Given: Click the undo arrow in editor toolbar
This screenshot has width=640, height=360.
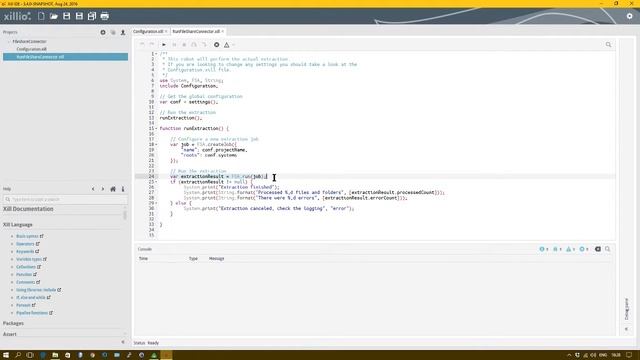Looking at the screenshot, I should 142,44.
